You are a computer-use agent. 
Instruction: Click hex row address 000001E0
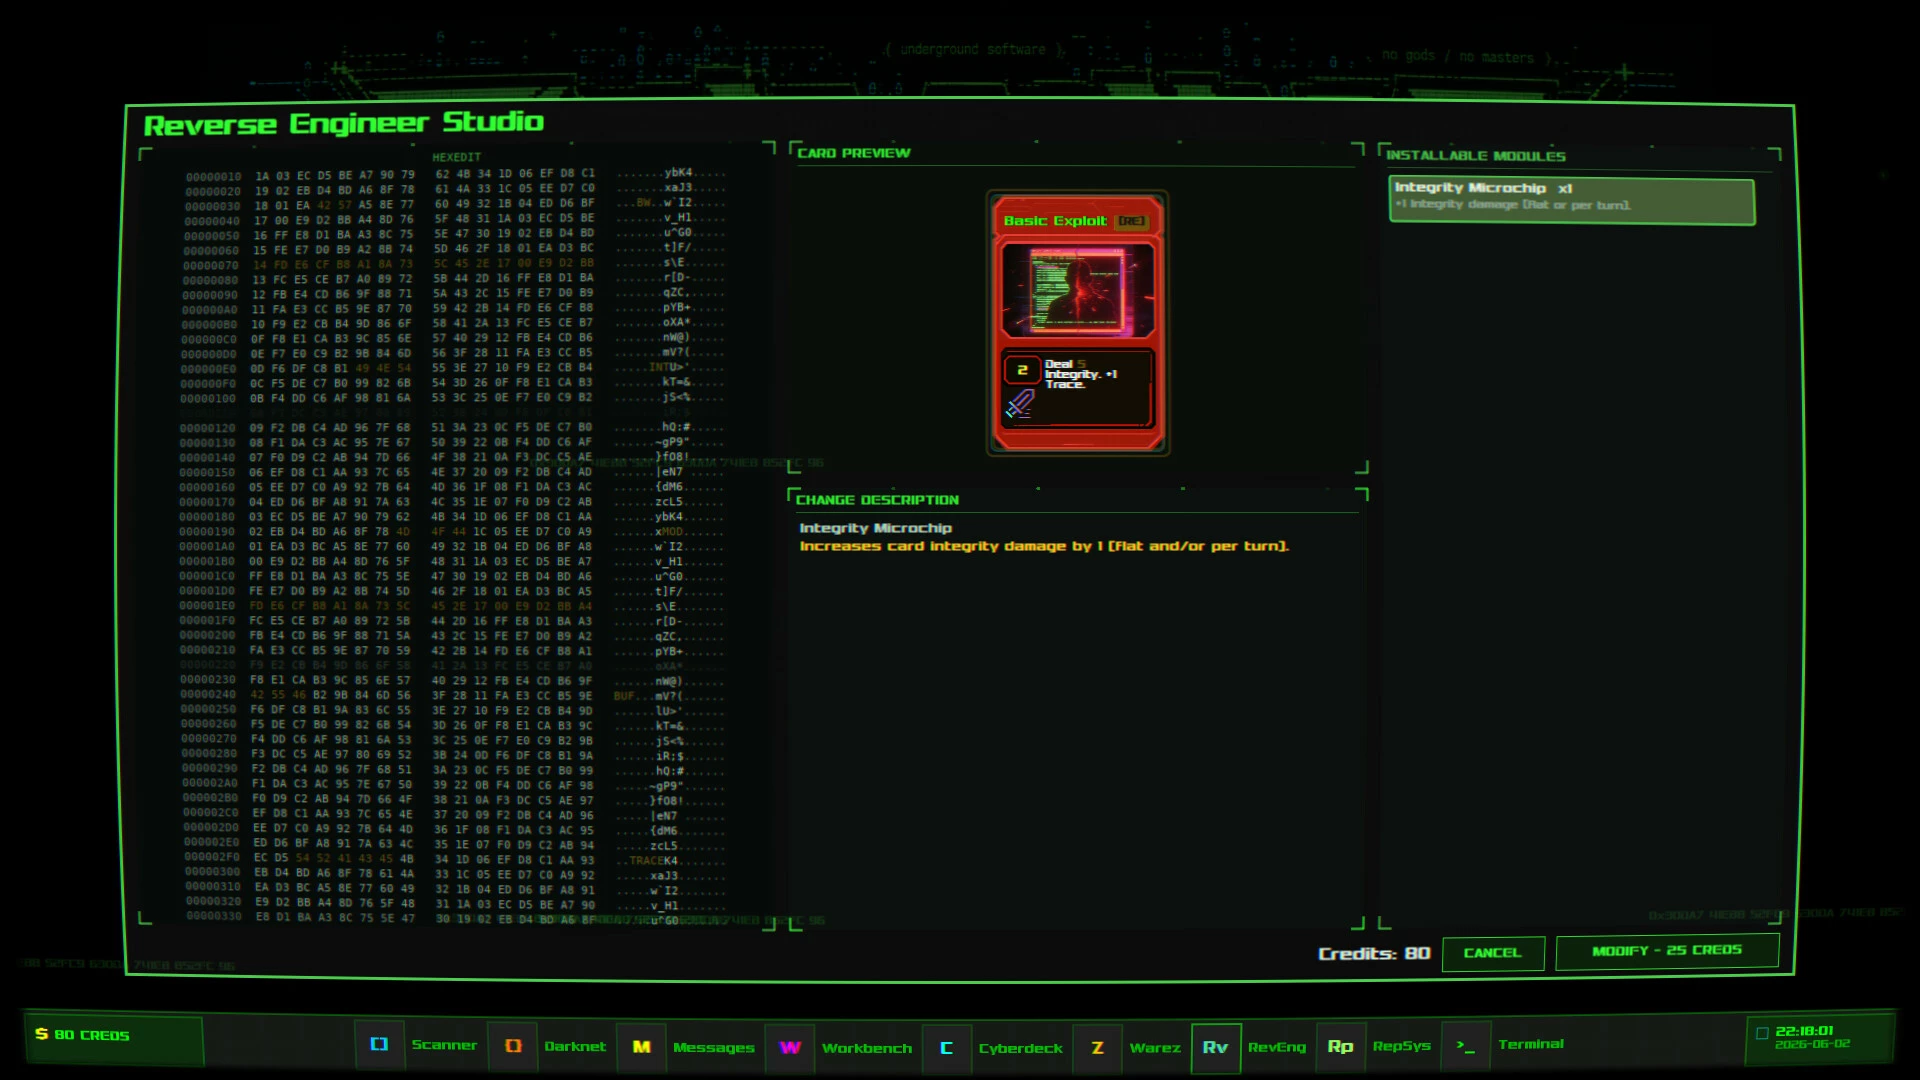click(x=207, y=606)
